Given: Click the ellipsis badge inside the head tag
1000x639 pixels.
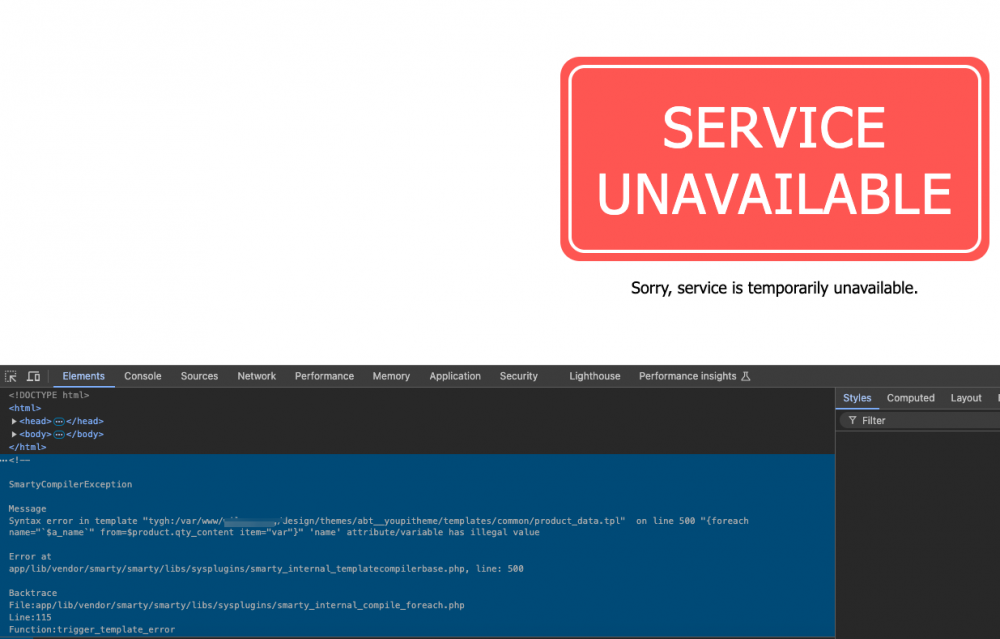Looking at the screenshot, I should 59,421.
